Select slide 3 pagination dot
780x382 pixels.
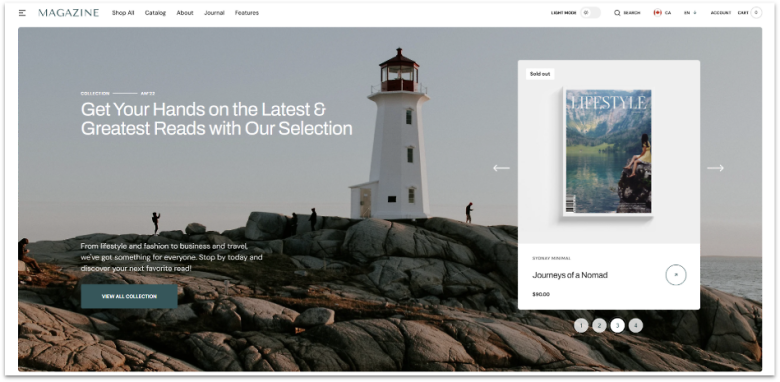[x=617, y=325]
